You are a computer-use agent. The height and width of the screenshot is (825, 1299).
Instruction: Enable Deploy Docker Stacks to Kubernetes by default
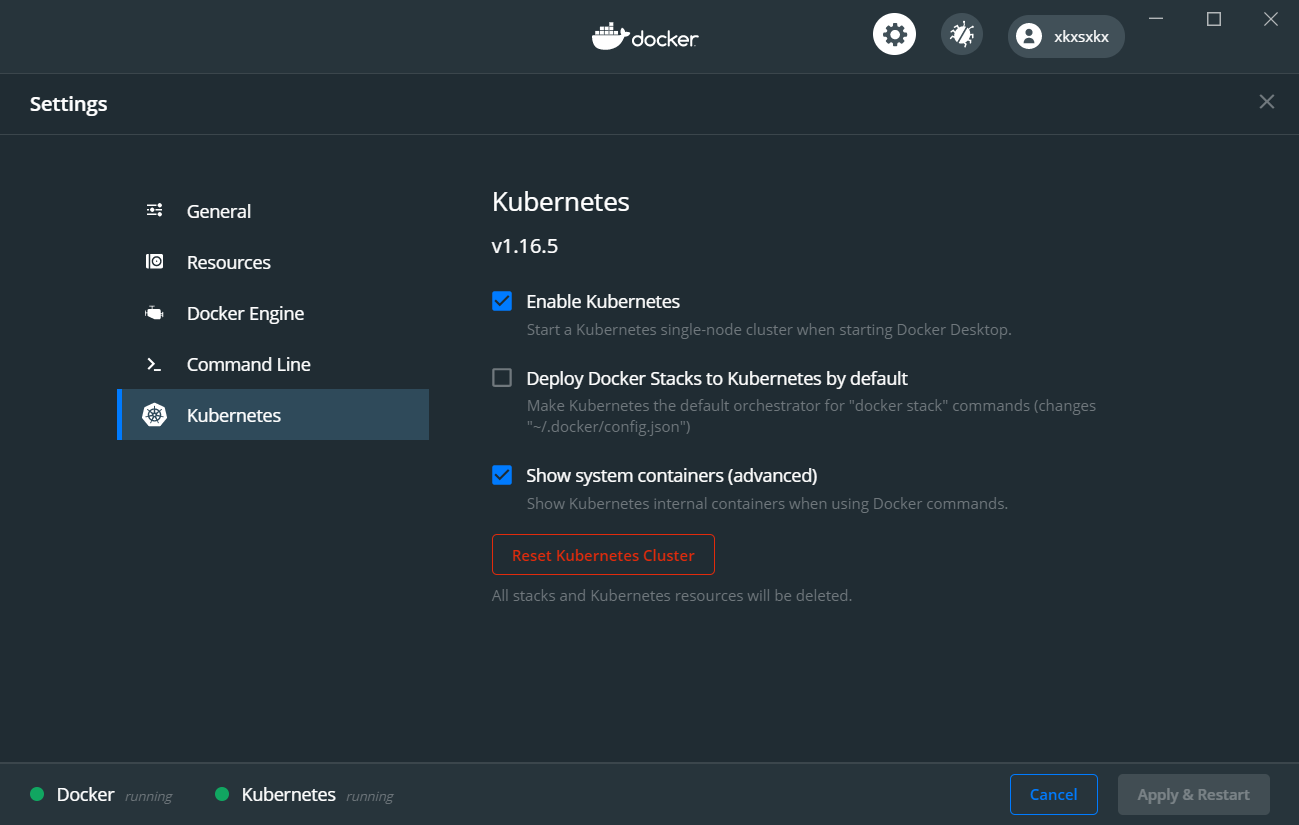pos(501,377)
